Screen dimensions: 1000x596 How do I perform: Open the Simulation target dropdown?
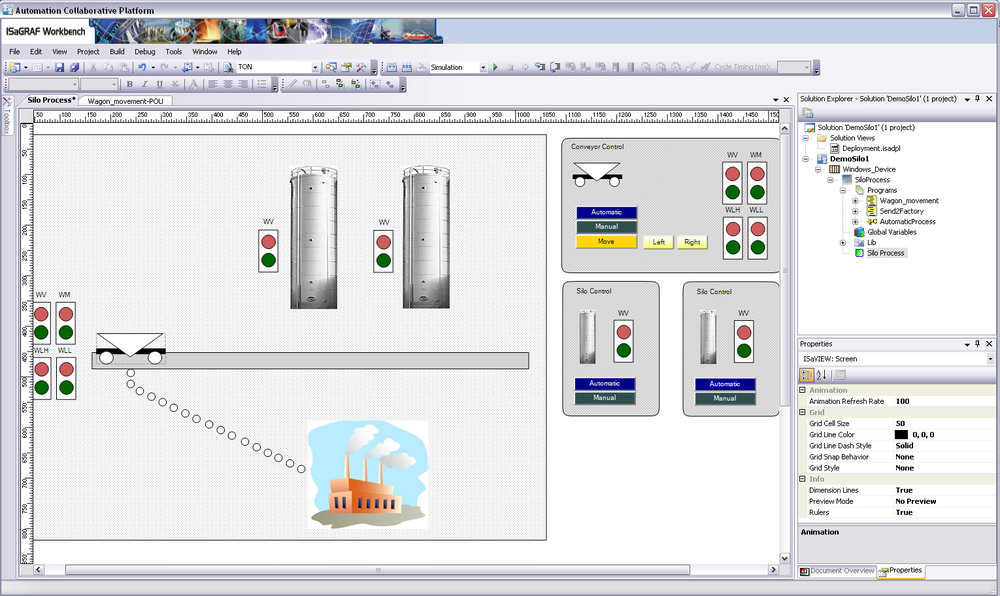484,67
